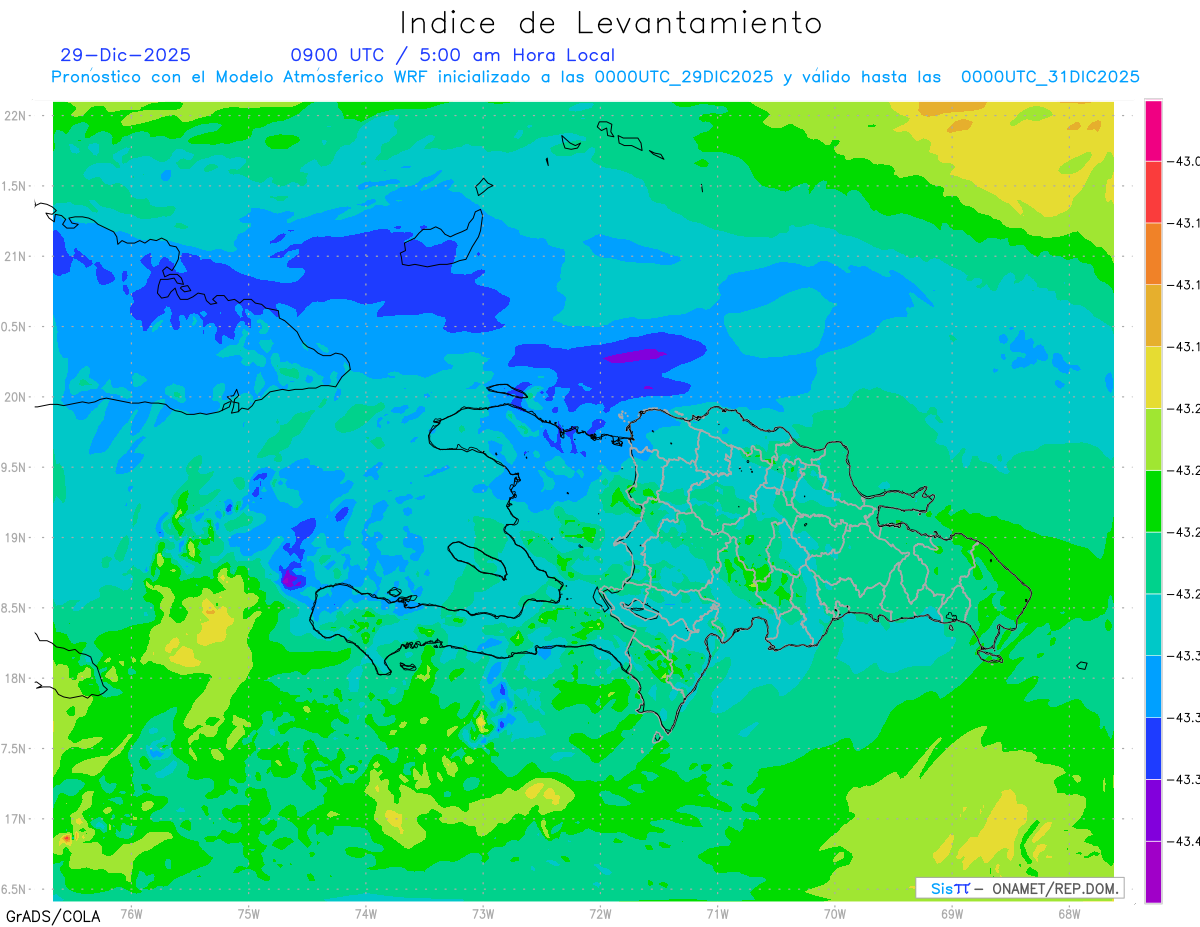The width and height of the screenshot is (1200, 927).
Task: Click the '71W' longitude axis label
Action: pos(717,913)
